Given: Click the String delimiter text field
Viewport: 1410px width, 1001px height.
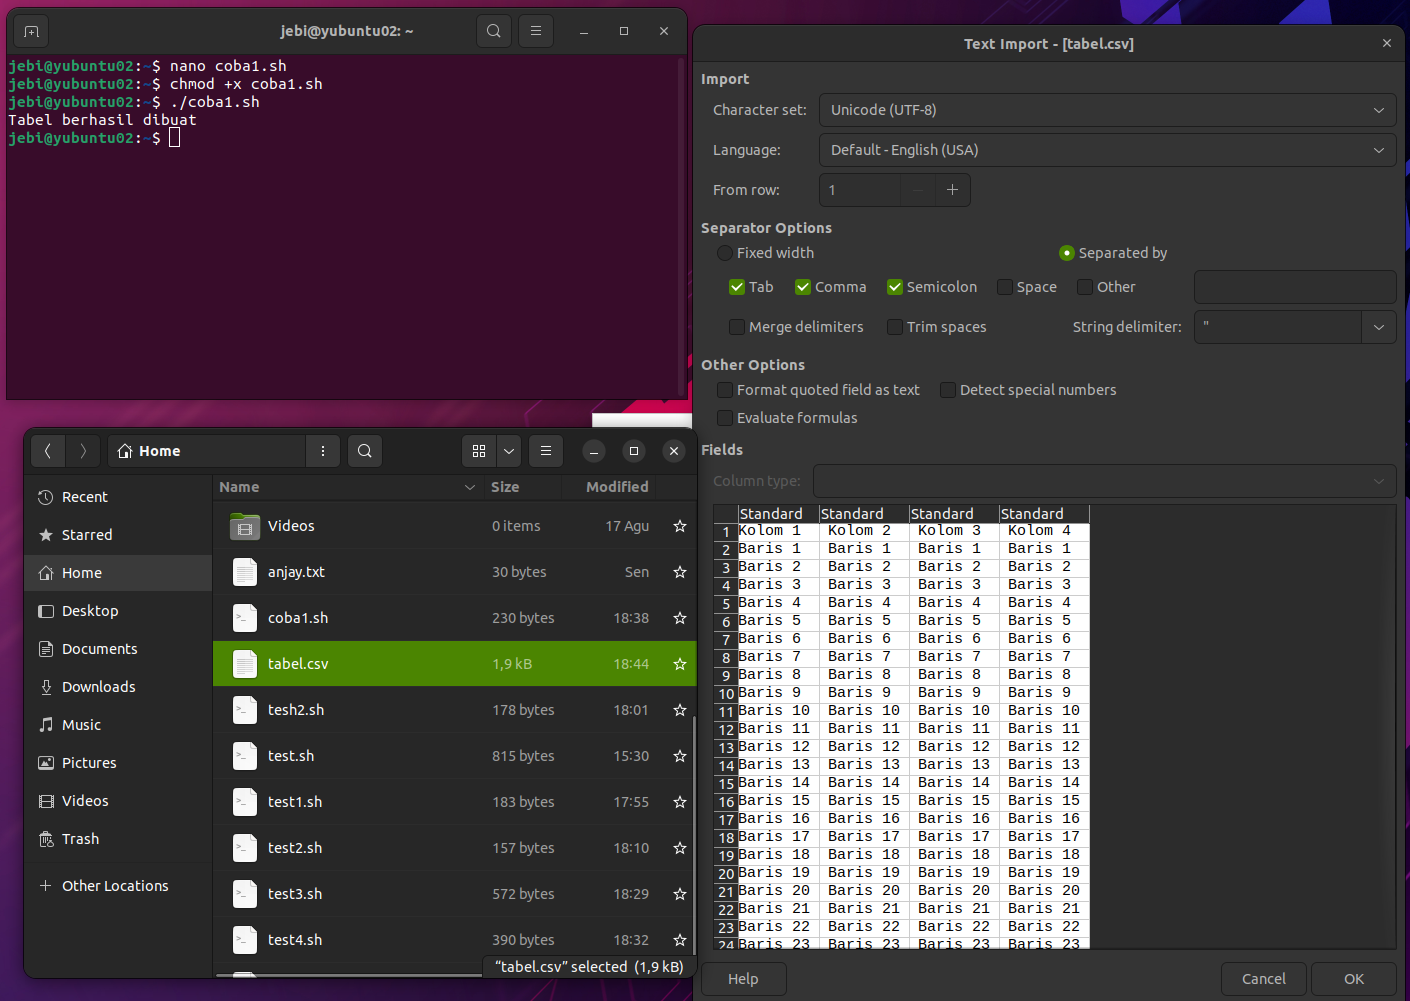Looking at the screenshot, I should coord(1278,327).
